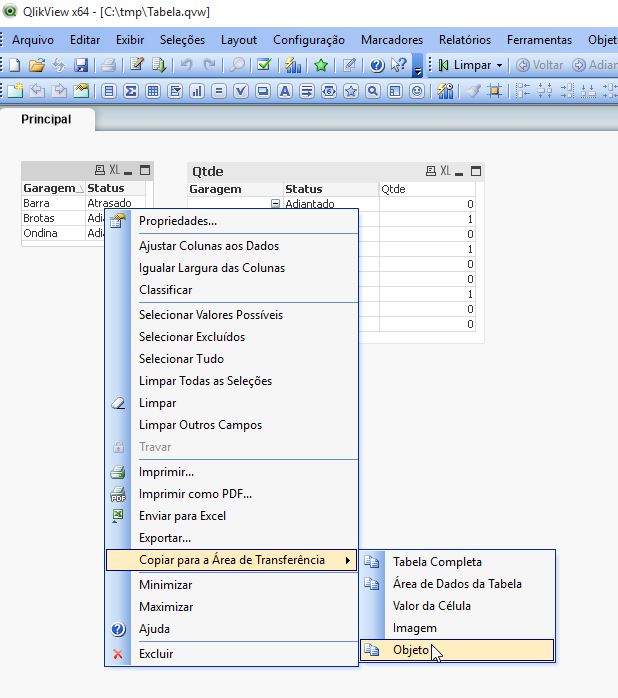Click the green checkmark Current Selections icon
Image resolution: width=618 pixels, height=698 pixels.
click(x=264, y=65)
